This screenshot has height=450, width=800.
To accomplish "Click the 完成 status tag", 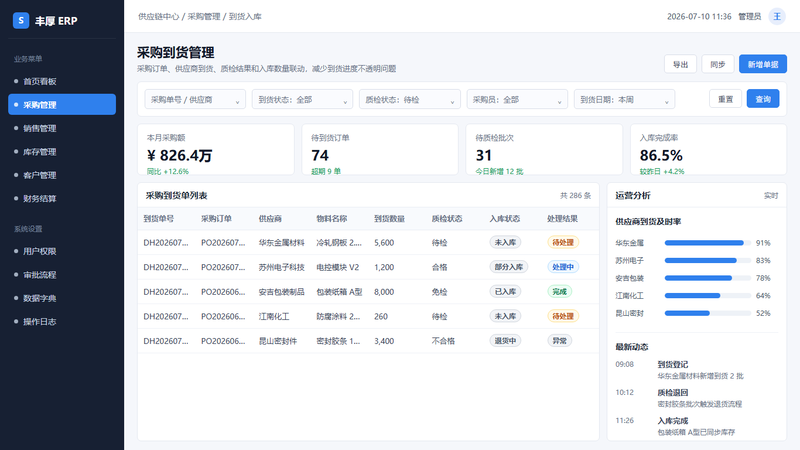I will pyautogui.click(x=559, y=292).
